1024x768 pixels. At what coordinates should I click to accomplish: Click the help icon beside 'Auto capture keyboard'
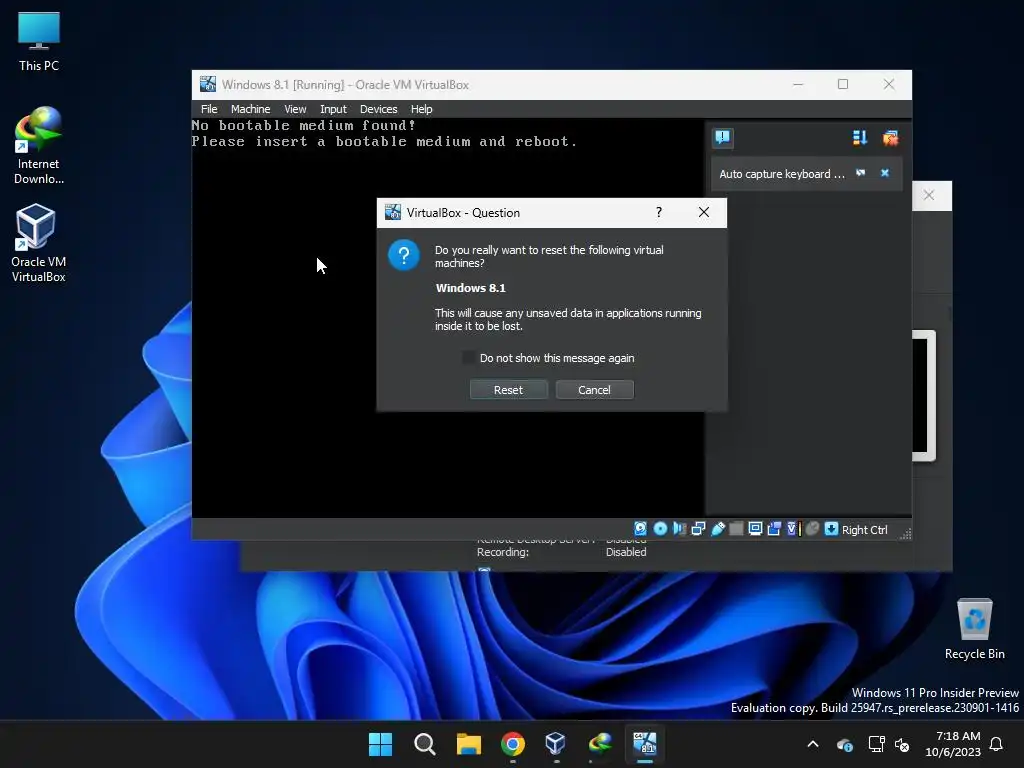(x=861, y=173)
